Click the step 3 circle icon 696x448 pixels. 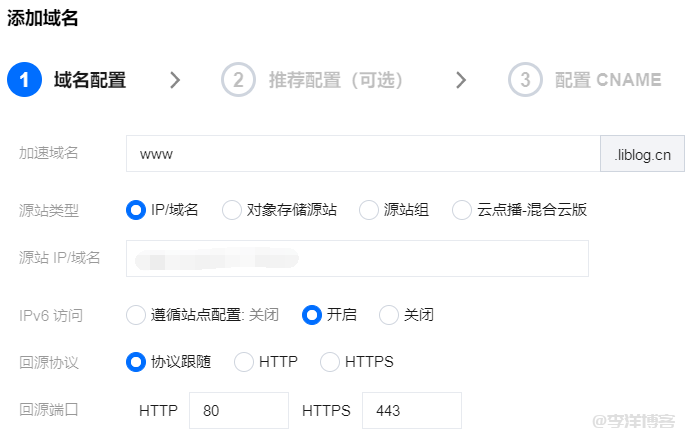tap(525, 80)
